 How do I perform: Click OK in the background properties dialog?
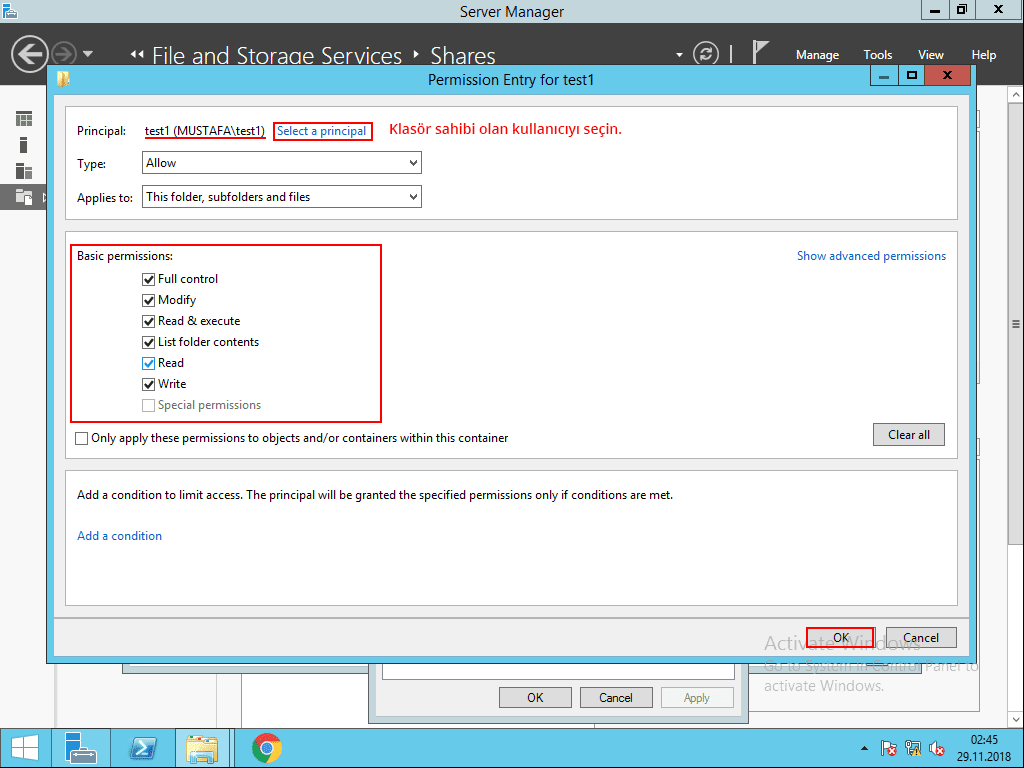[x=535, y=697]
